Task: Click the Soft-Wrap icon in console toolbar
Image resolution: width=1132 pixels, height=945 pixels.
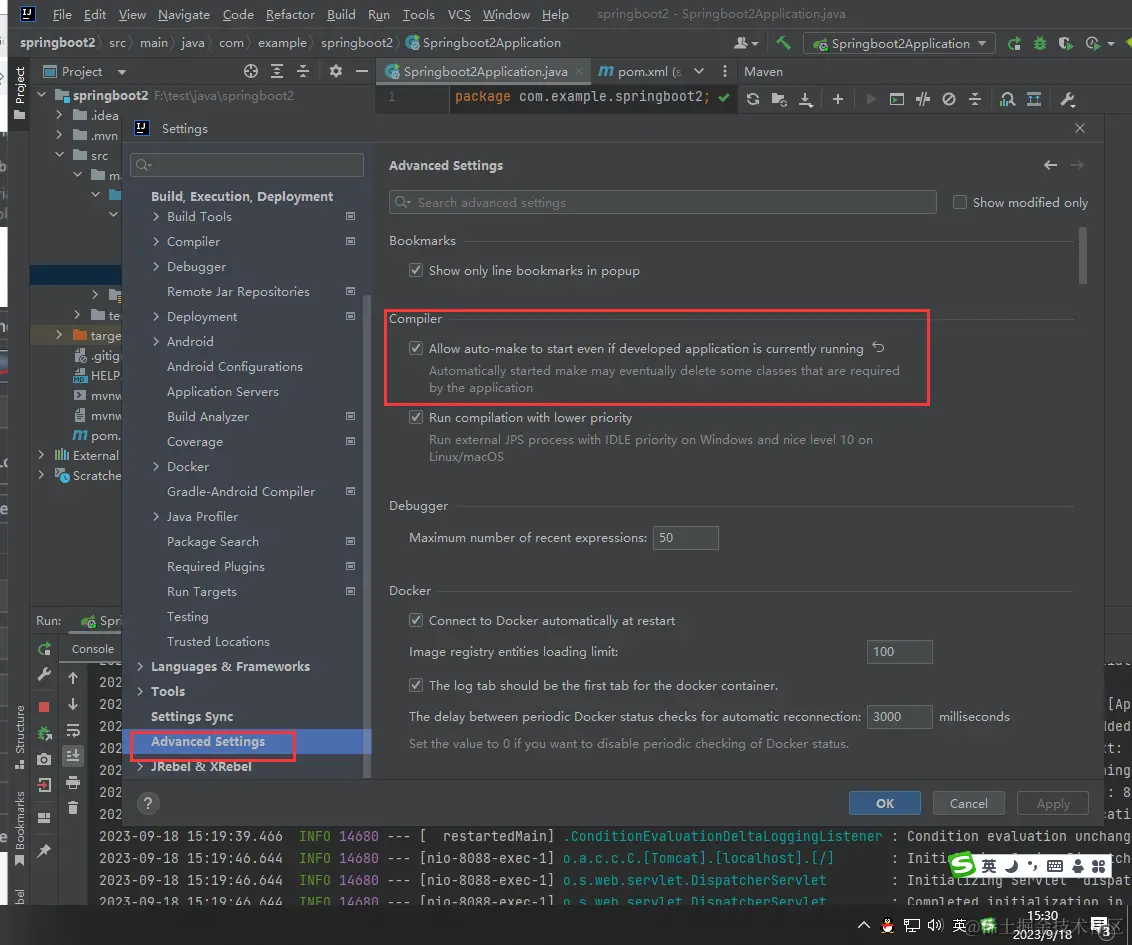Action: [x=73, y=731]
